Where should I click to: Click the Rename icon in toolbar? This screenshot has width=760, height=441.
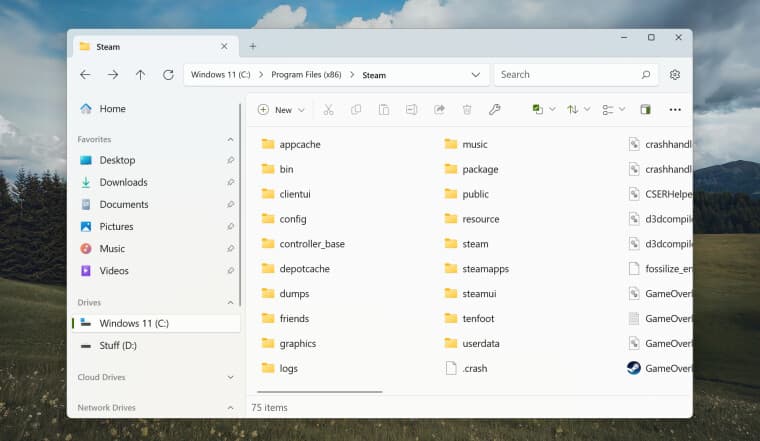click(x=411, y=110)
